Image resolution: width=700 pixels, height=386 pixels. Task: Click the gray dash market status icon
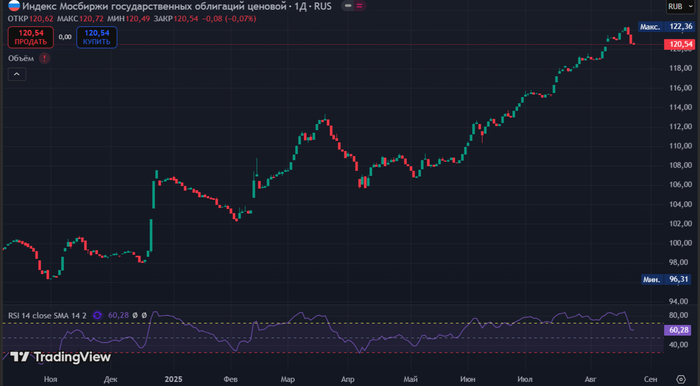click(x=348, y=6)
